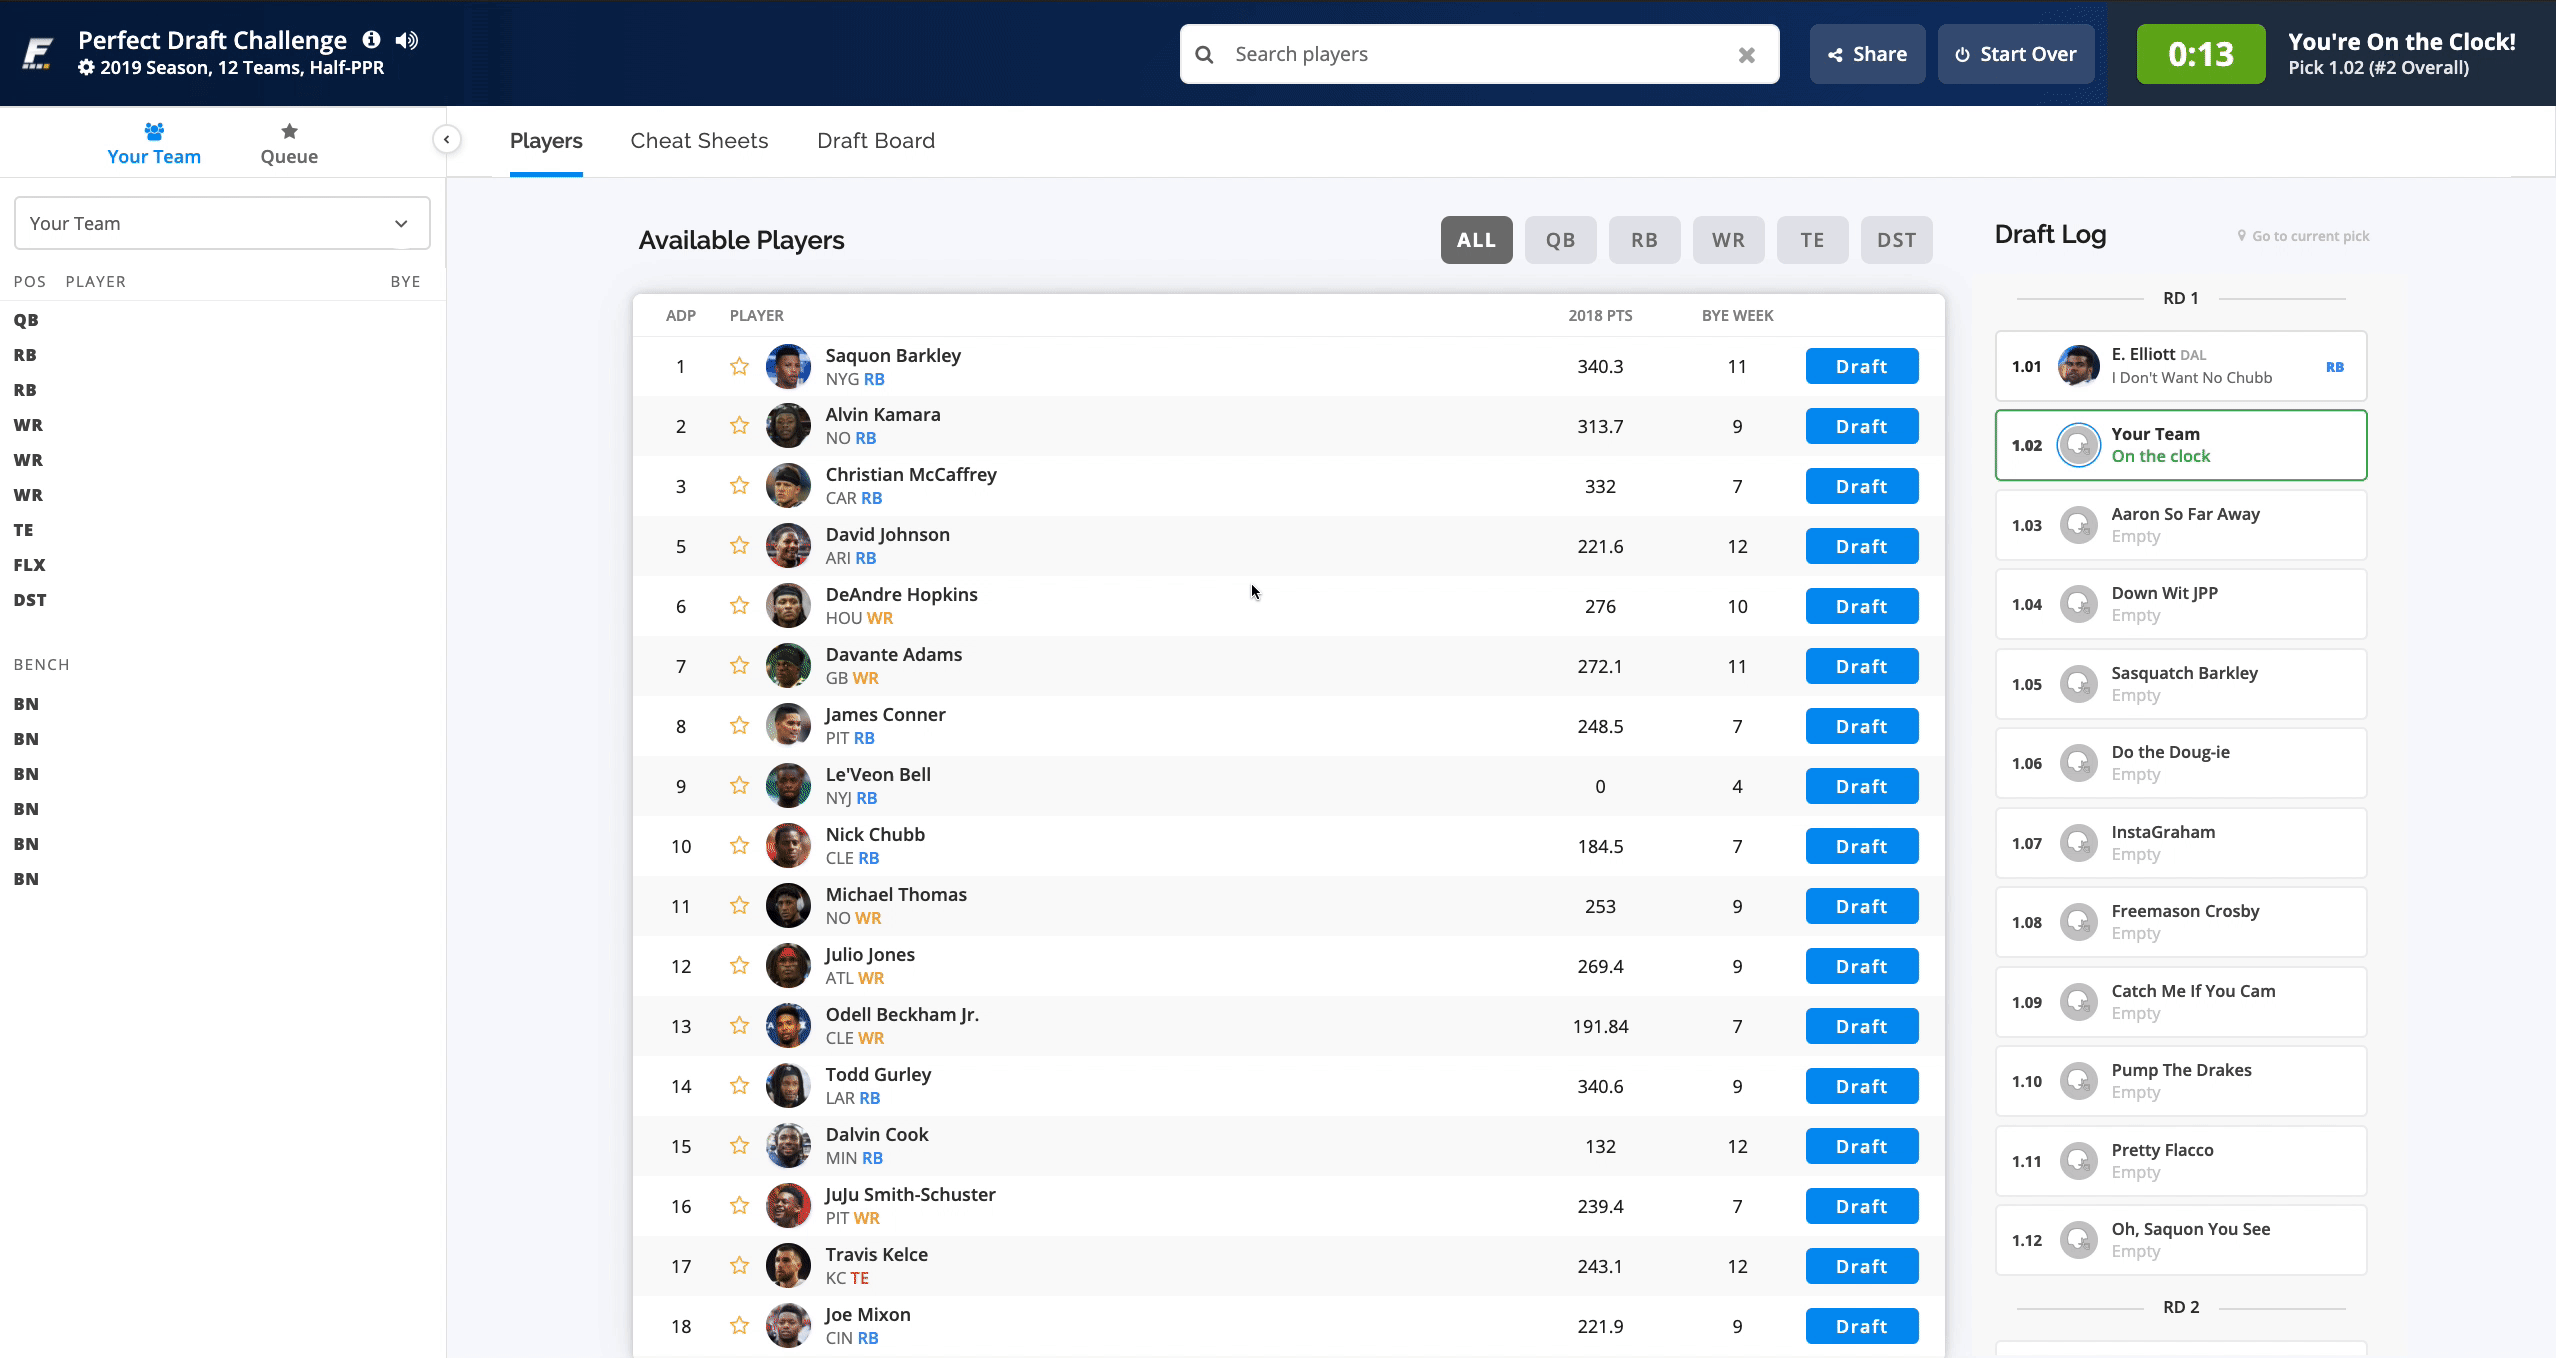Star Saquon Barkley as favorite
This screenshot has width=2556, height=1358.
(x=739, y=367)
